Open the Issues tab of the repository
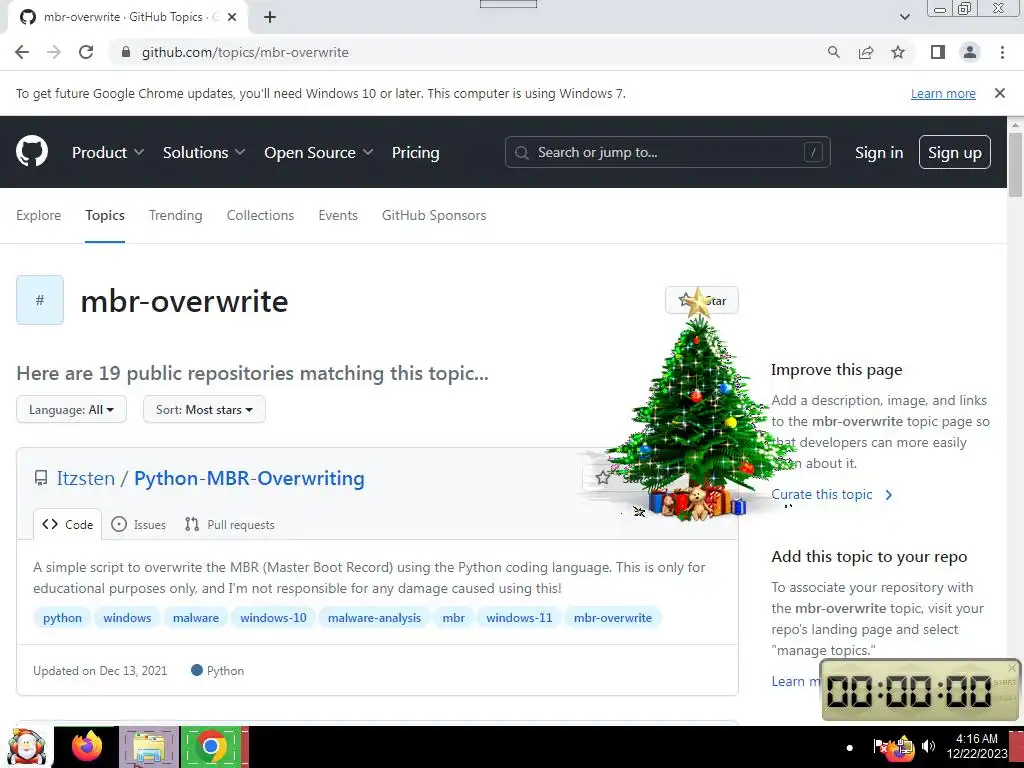Image resolution: width=1024 pixels, height=768 pixels. [x=138, y=524]
